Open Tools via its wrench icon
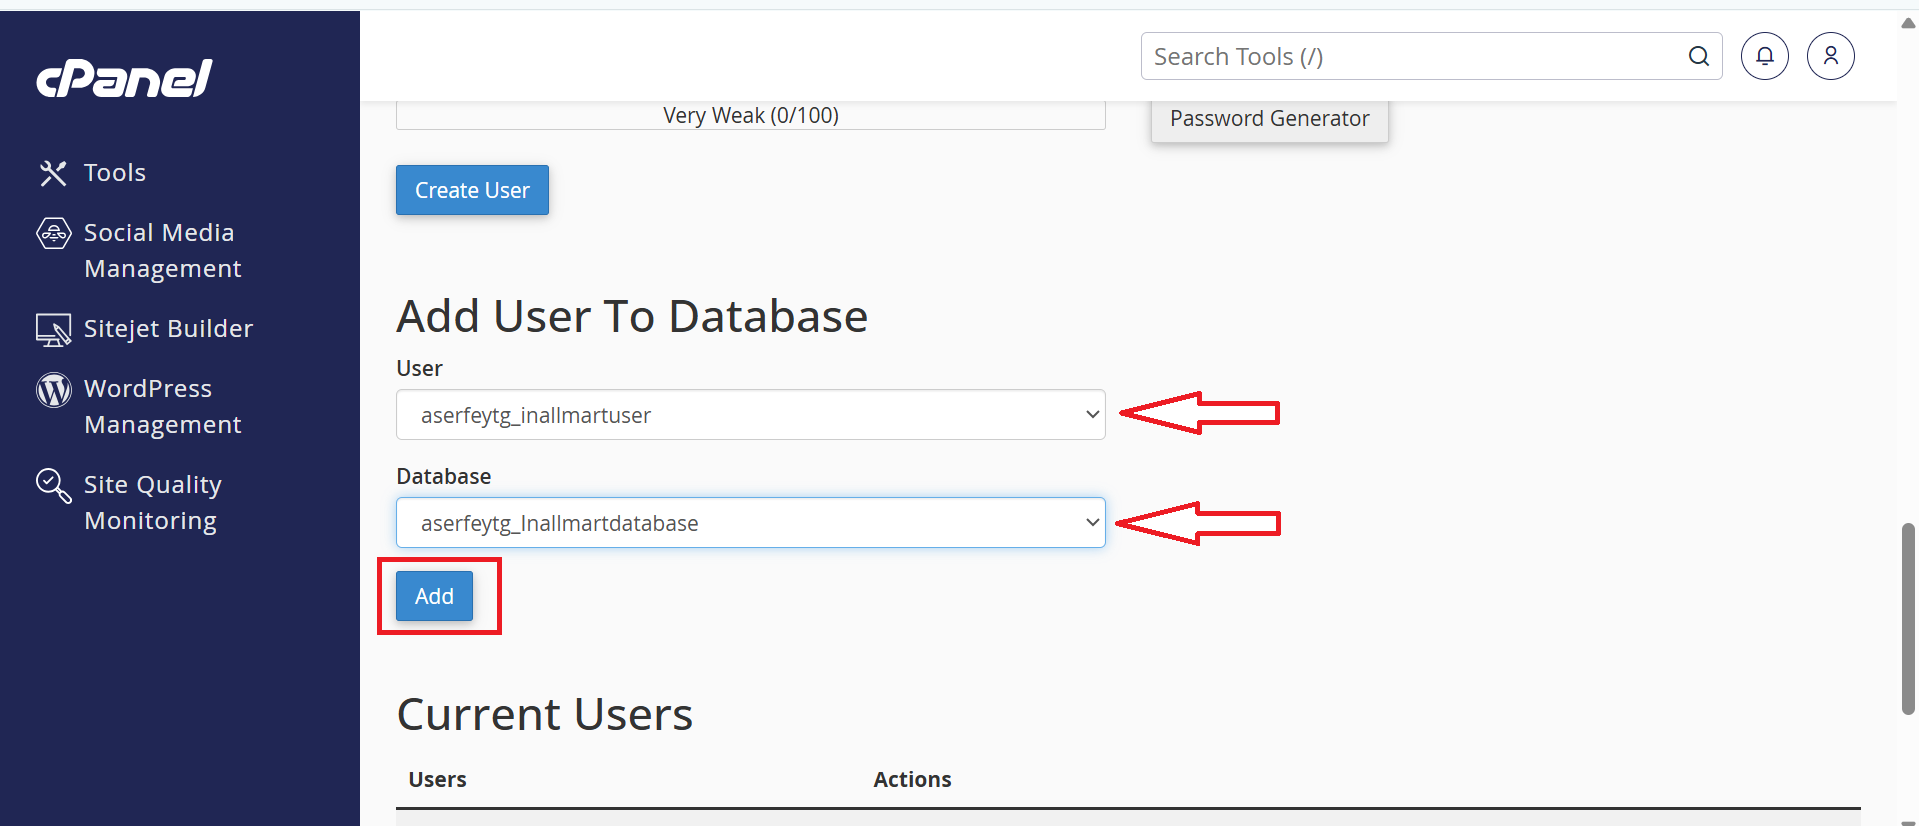Image resolution: width=1919 pixels, height=826 pixels. pos(53,173)
